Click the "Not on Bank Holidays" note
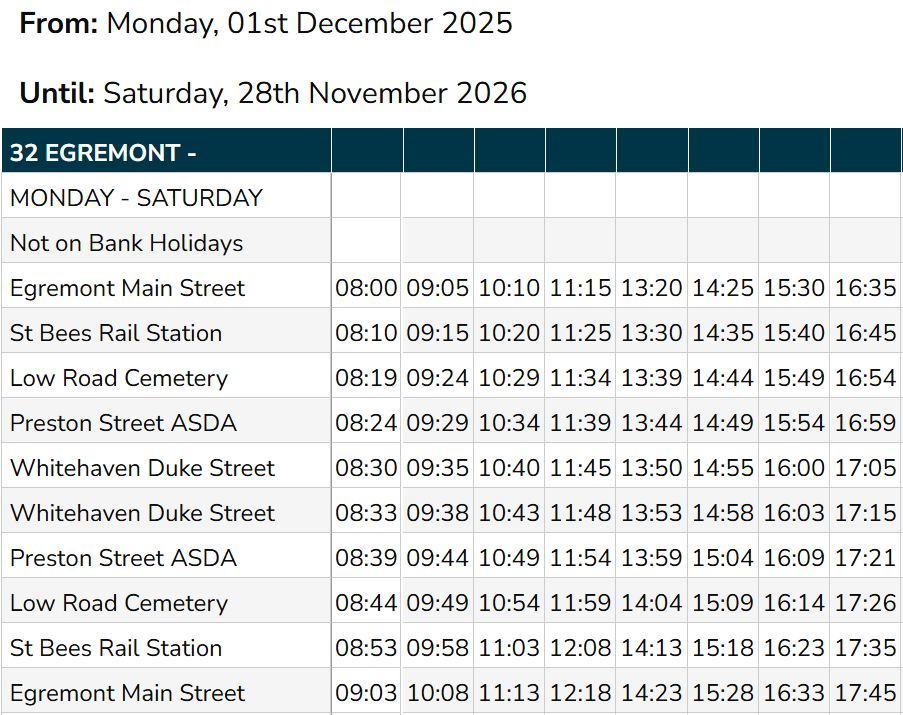Screen dimensions: 903x715 (x=127, y=243)
